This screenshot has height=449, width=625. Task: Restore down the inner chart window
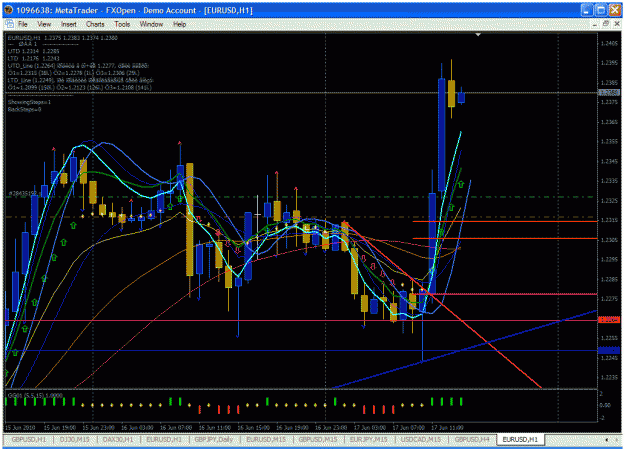[606, 24]
